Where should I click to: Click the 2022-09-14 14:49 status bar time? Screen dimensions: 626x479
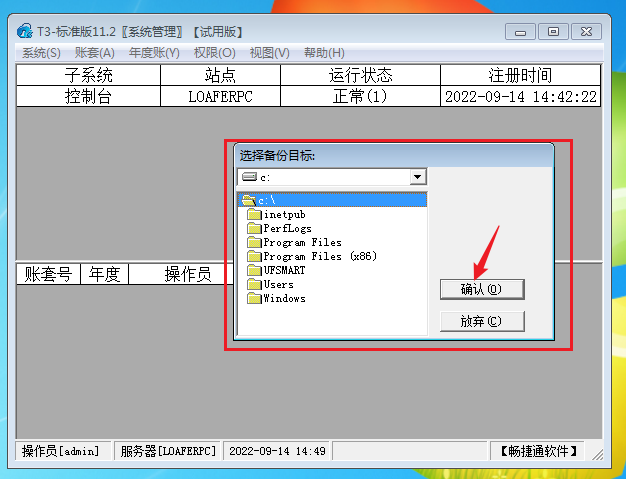pyautogui.click(x=277, y=451)
